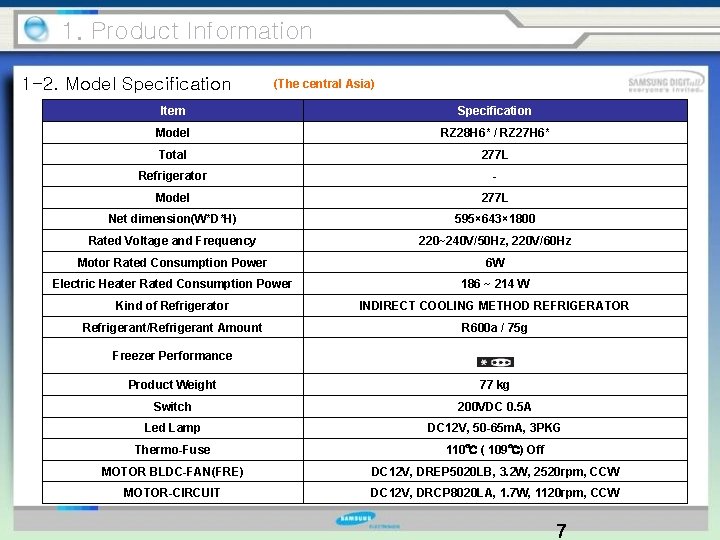Select the 'R600a / 75g' value
The height and width of the screenshot is (540, 720).
495,328
